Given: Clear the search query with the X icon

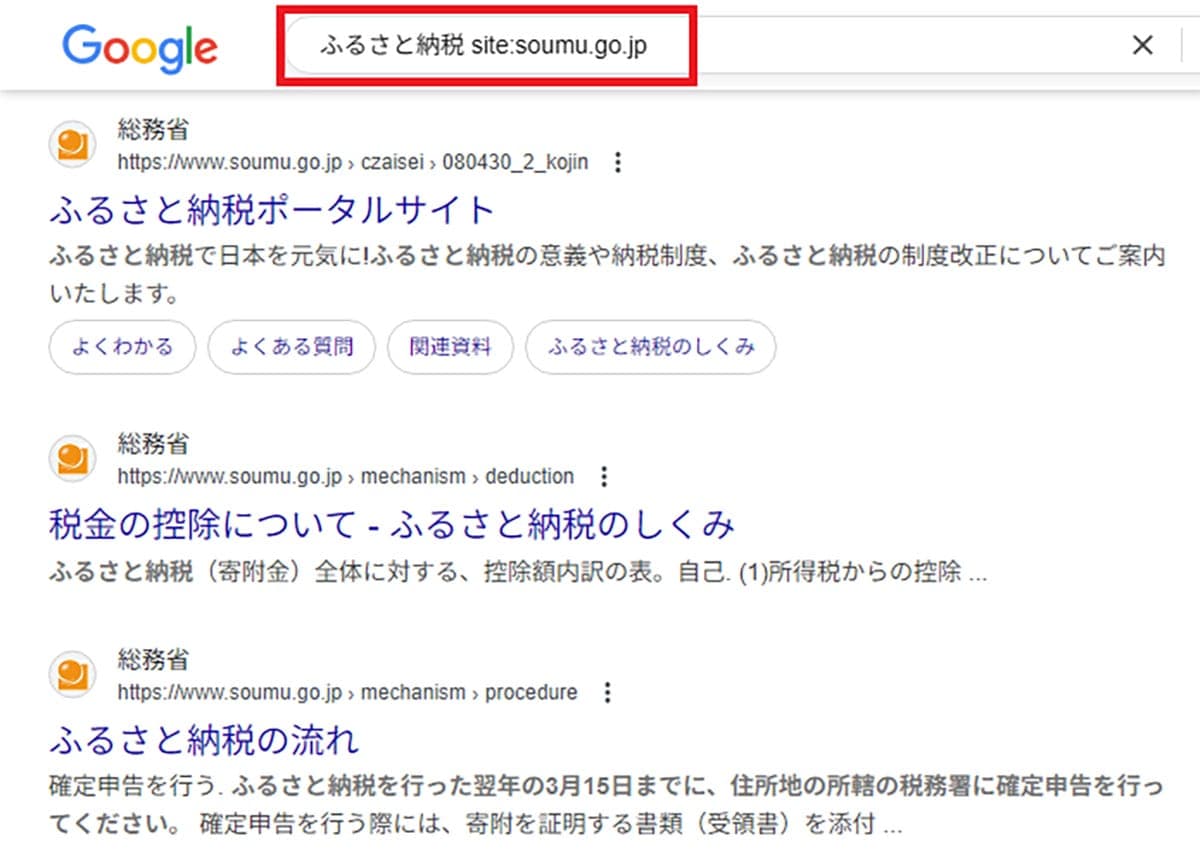Looking at the screenshot, I should point(1142,44).
